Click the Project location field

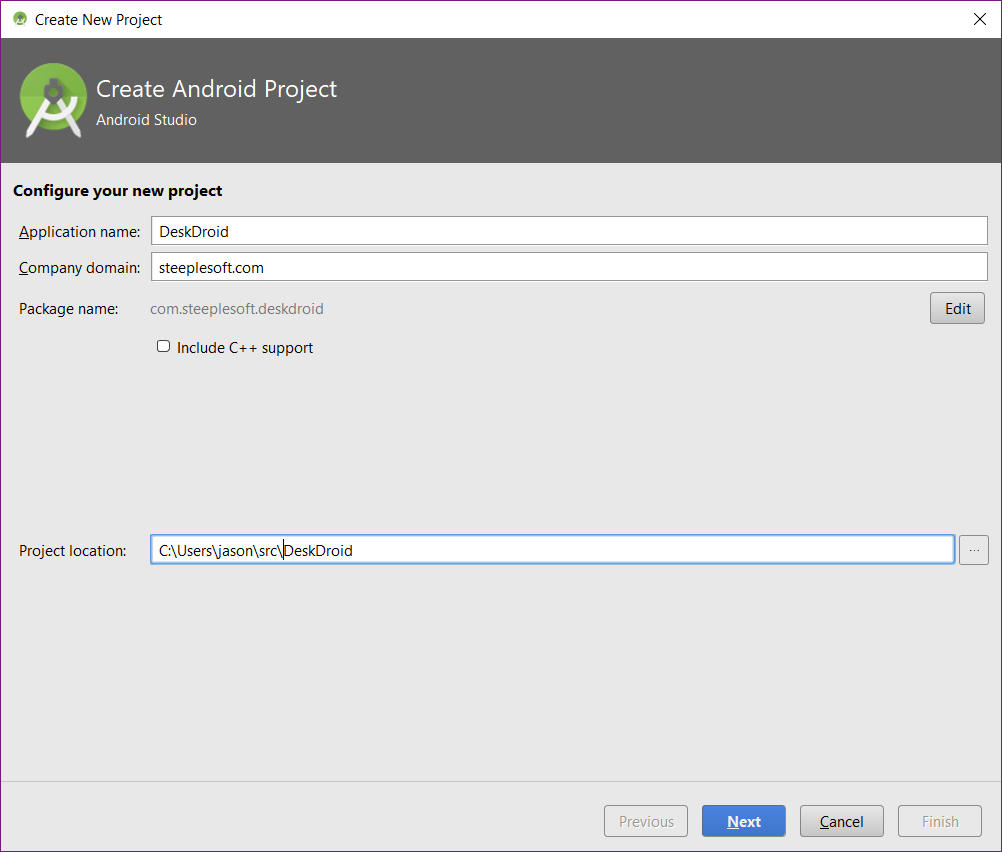click(552, 550)
